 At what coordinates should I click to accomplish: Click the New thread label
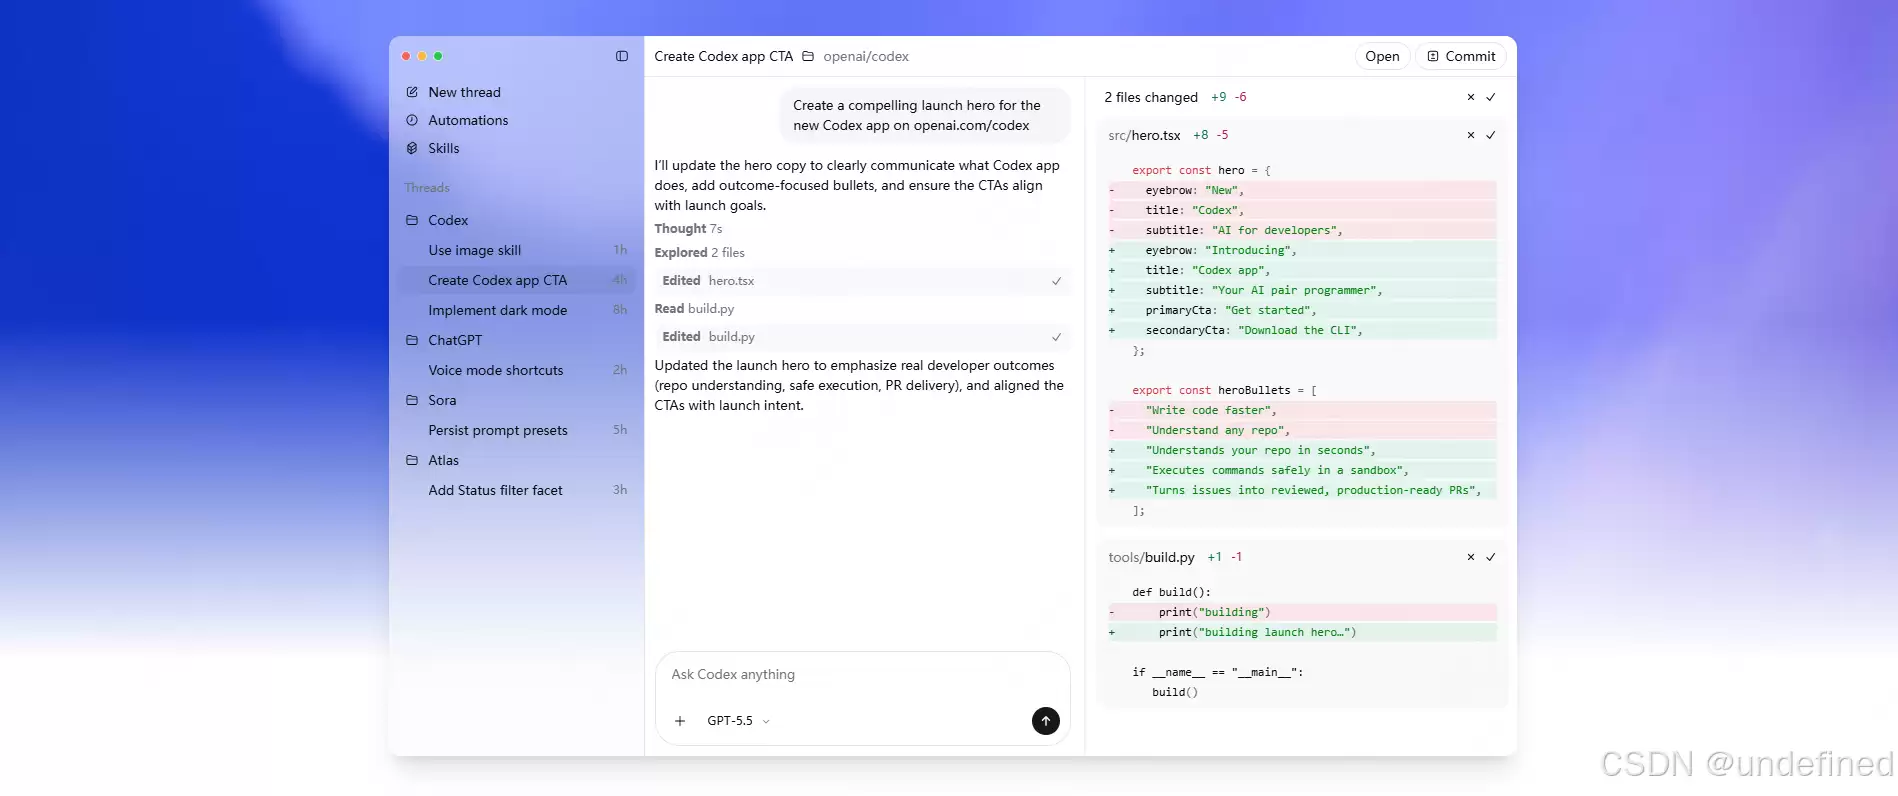(464, 92)
